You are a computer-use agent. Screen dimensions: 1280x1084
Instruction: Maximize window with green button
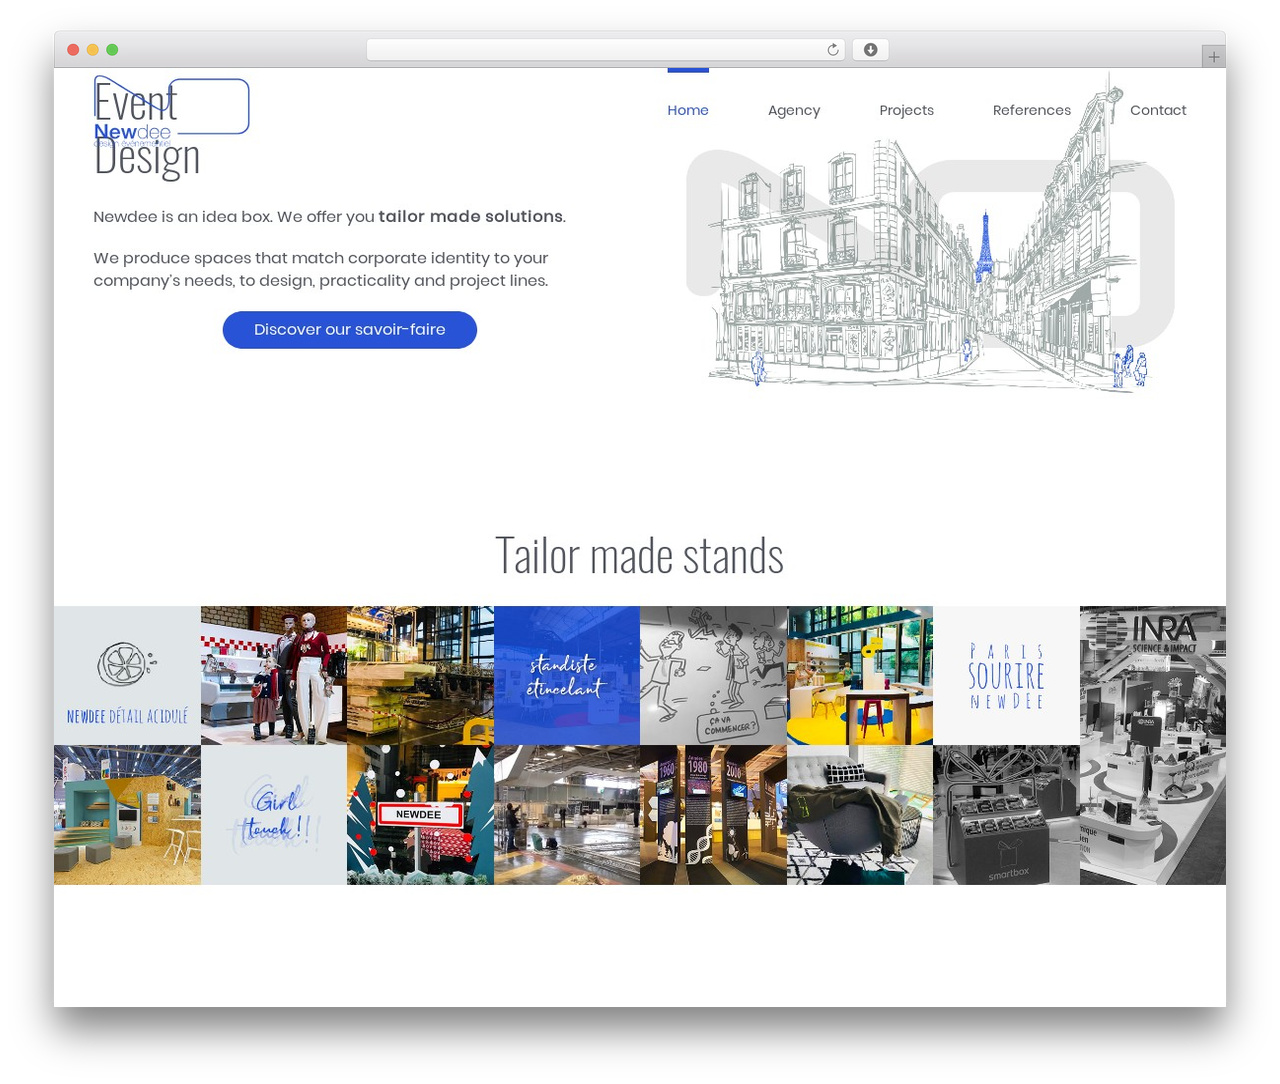(x=112, y=50)
